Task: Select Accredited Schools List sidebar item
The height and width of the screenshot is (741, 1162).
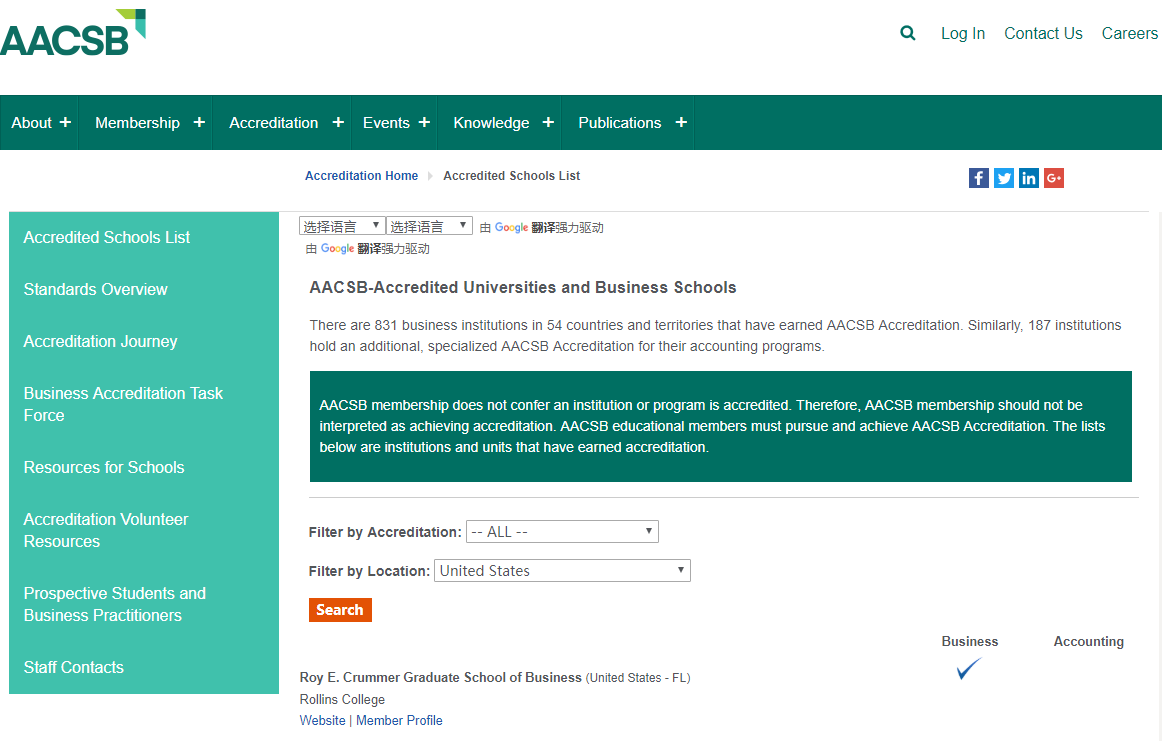Action: coord(107,237)
